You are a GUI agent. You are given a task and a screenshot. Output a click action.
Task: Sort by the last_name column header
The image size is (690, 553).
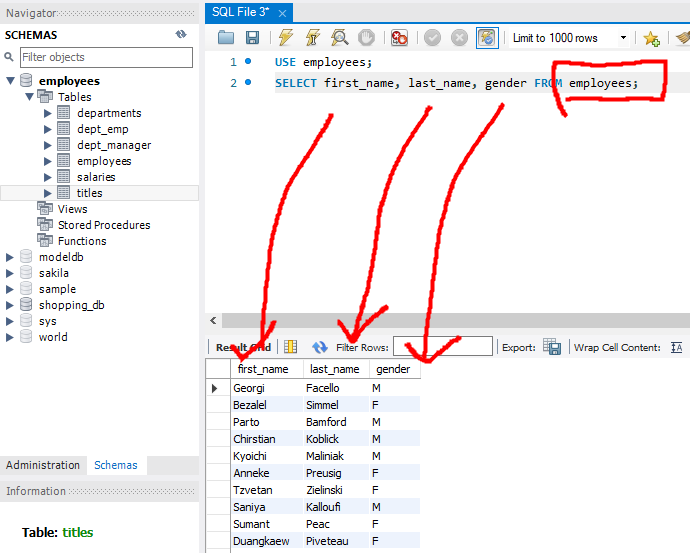pyautogui.click(x=336, y=369)
